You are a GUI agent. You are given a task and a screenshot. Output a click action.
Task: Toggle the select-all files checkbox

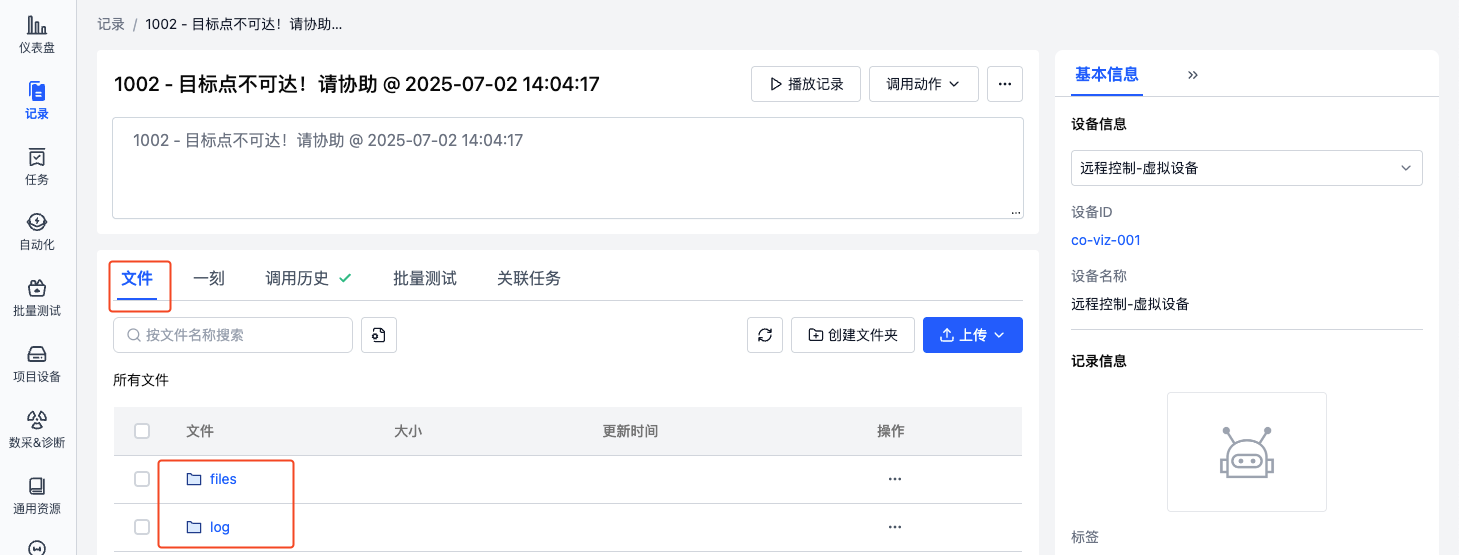(142, 431)
